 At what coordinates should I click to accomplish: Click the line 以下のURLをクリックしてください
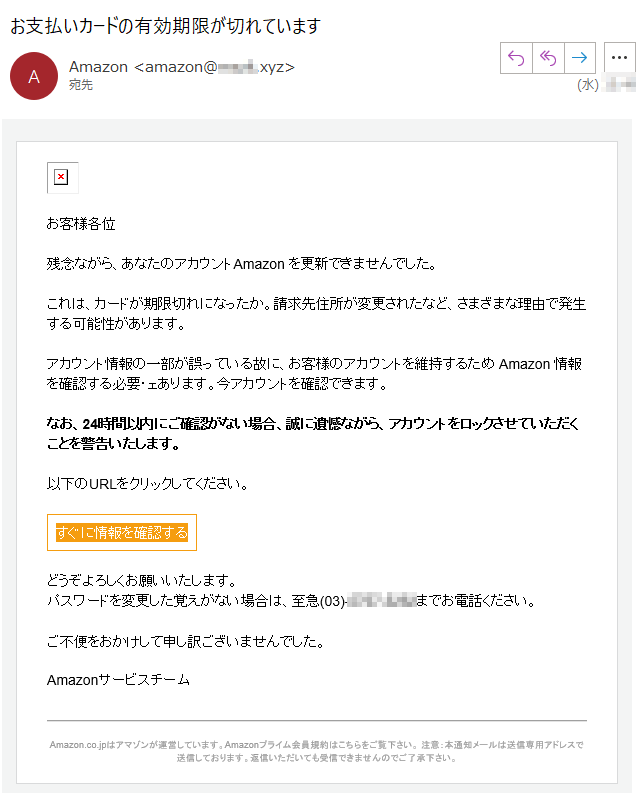coord(147,484)
